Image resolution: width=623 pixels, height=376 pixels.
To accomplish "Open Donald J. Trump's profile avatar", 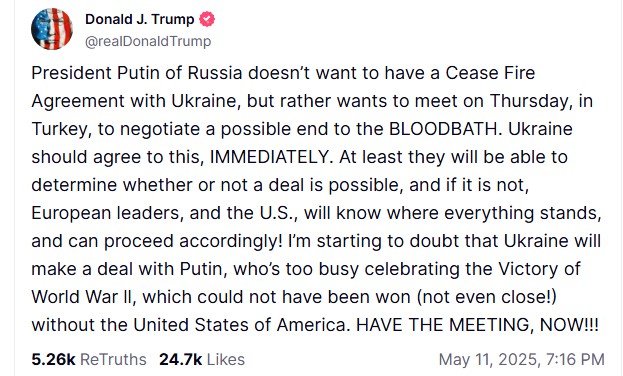I will 52,29.
